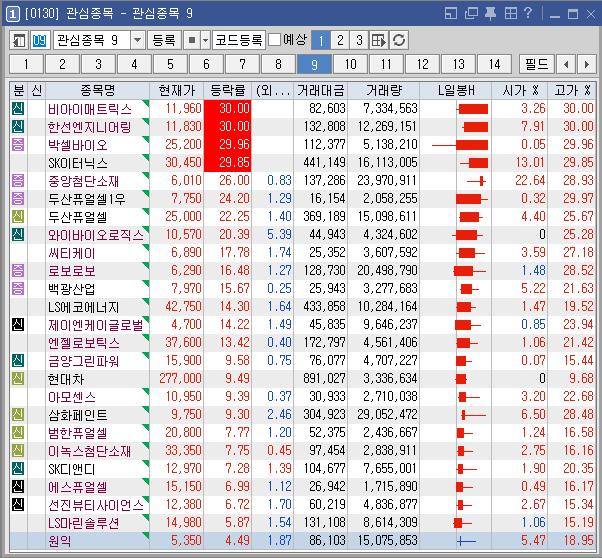Select the 선진뷰티사이언스 stock name

96,505
